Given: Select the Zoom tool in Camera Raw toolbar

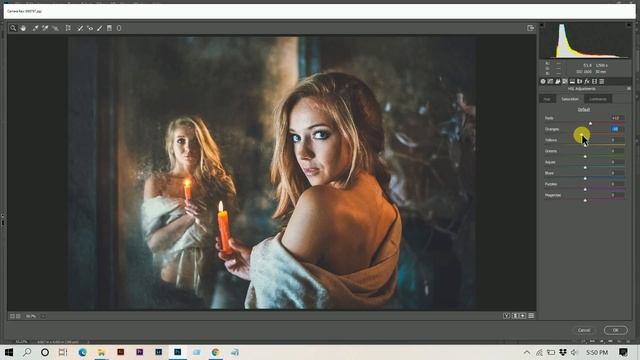Looking at the screenshot, I should [13, 28].
